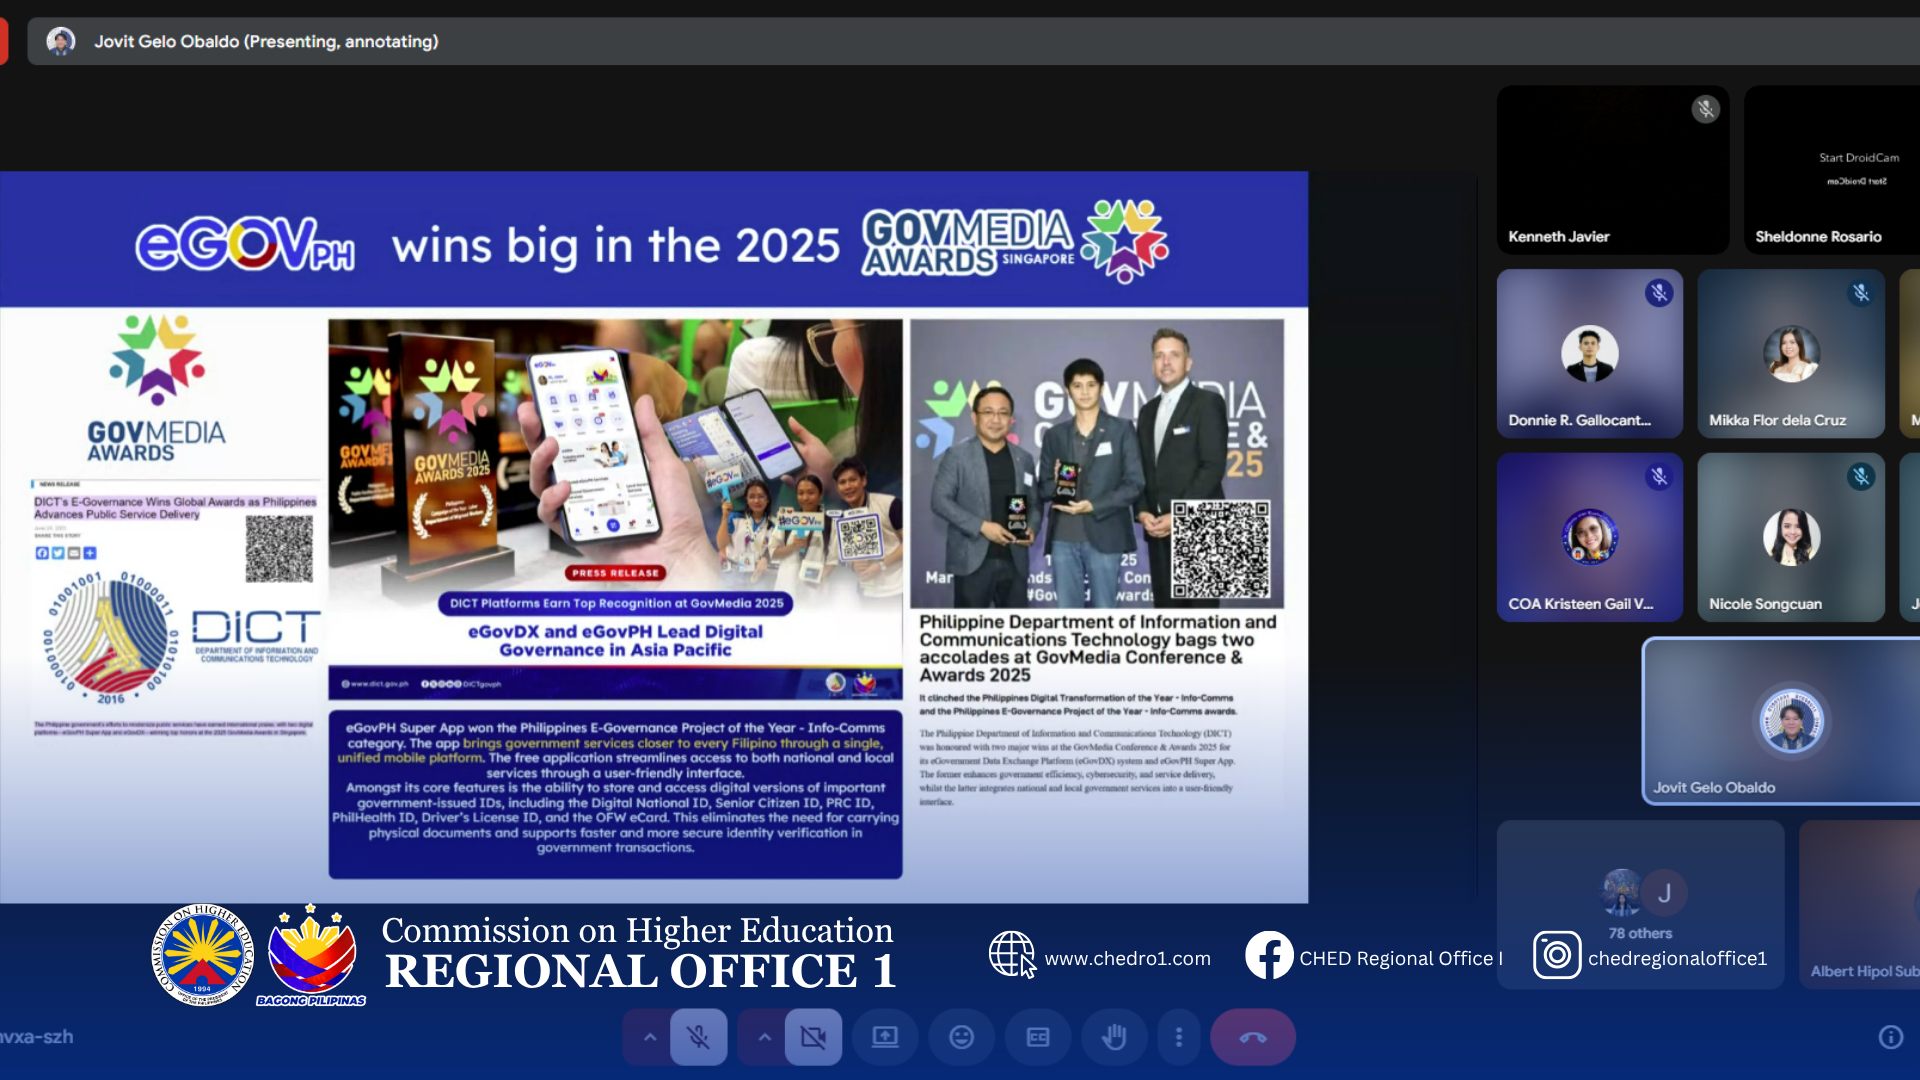Select Donnie R. Gallocant's participant tile
The image size is (1920, 1080).
tap(1590, 353)
